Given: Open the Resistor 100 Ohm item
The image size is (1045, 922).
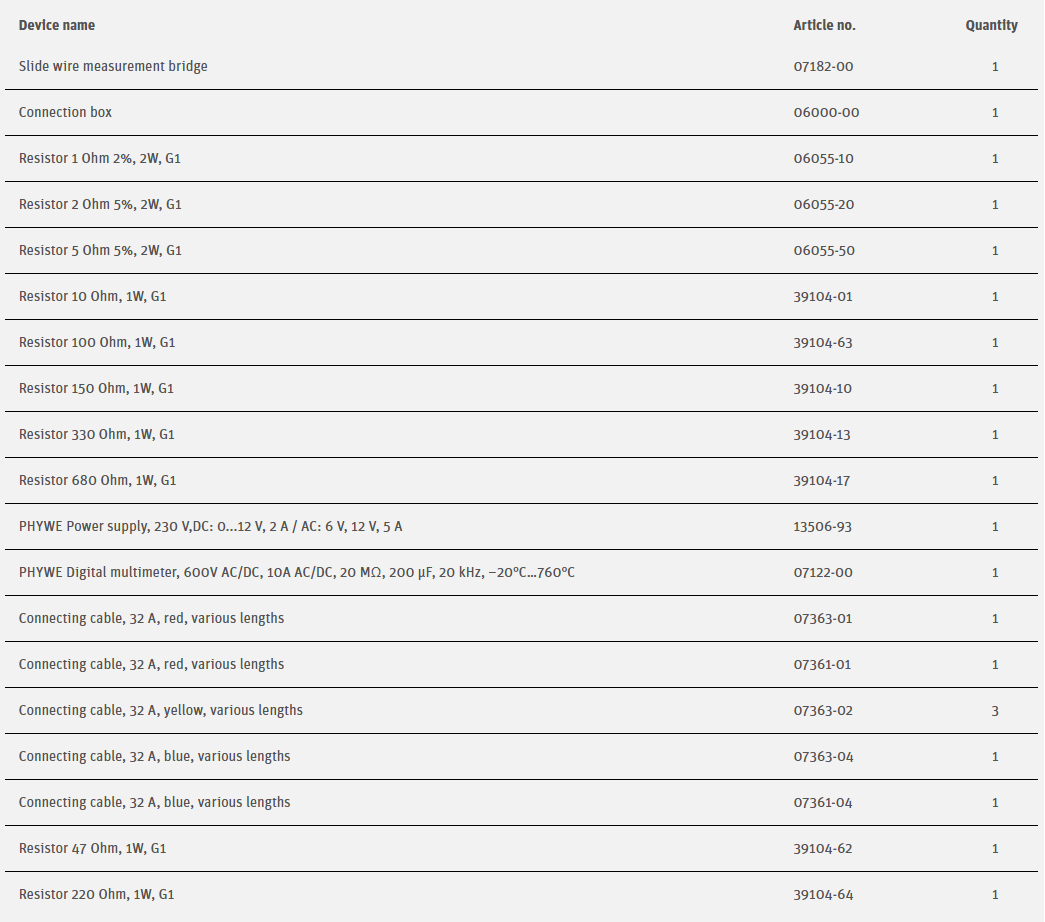Looking at the screenshot, I should click(x=97, y=342).
